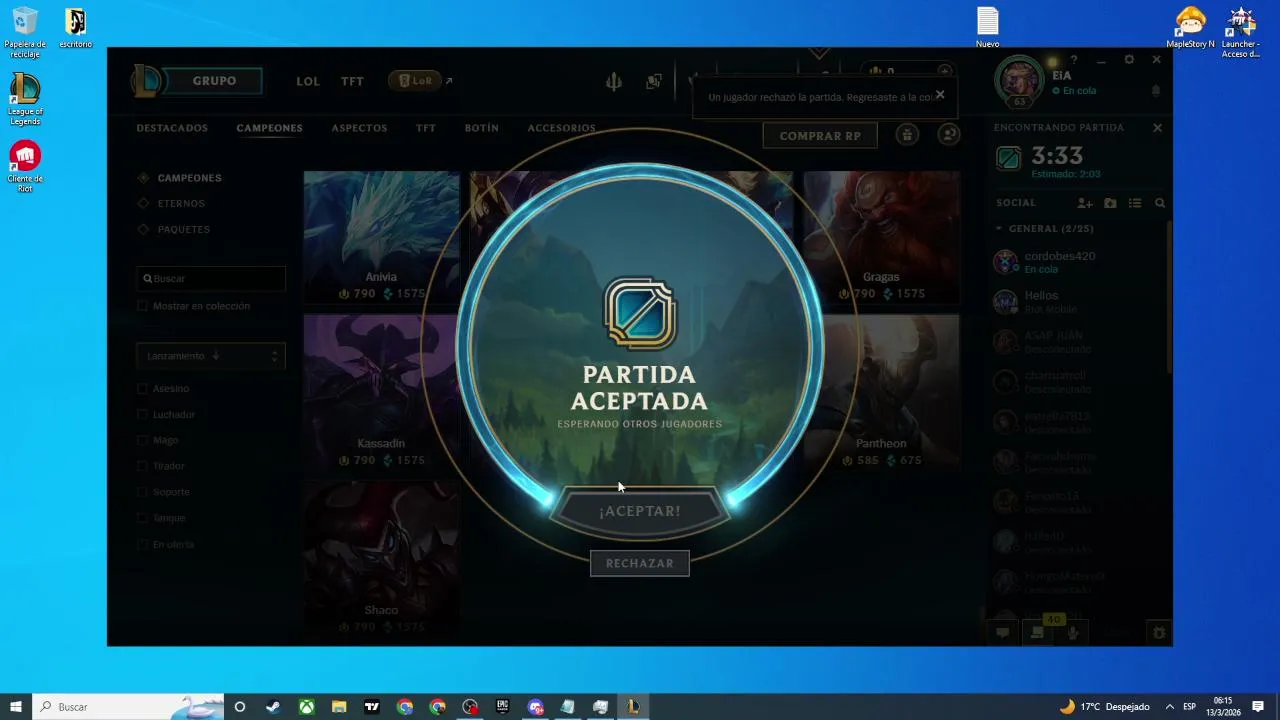Open MapleStory N desktop shortcut
This screenshot has height=720, width=1280.
pos(1190,27)
